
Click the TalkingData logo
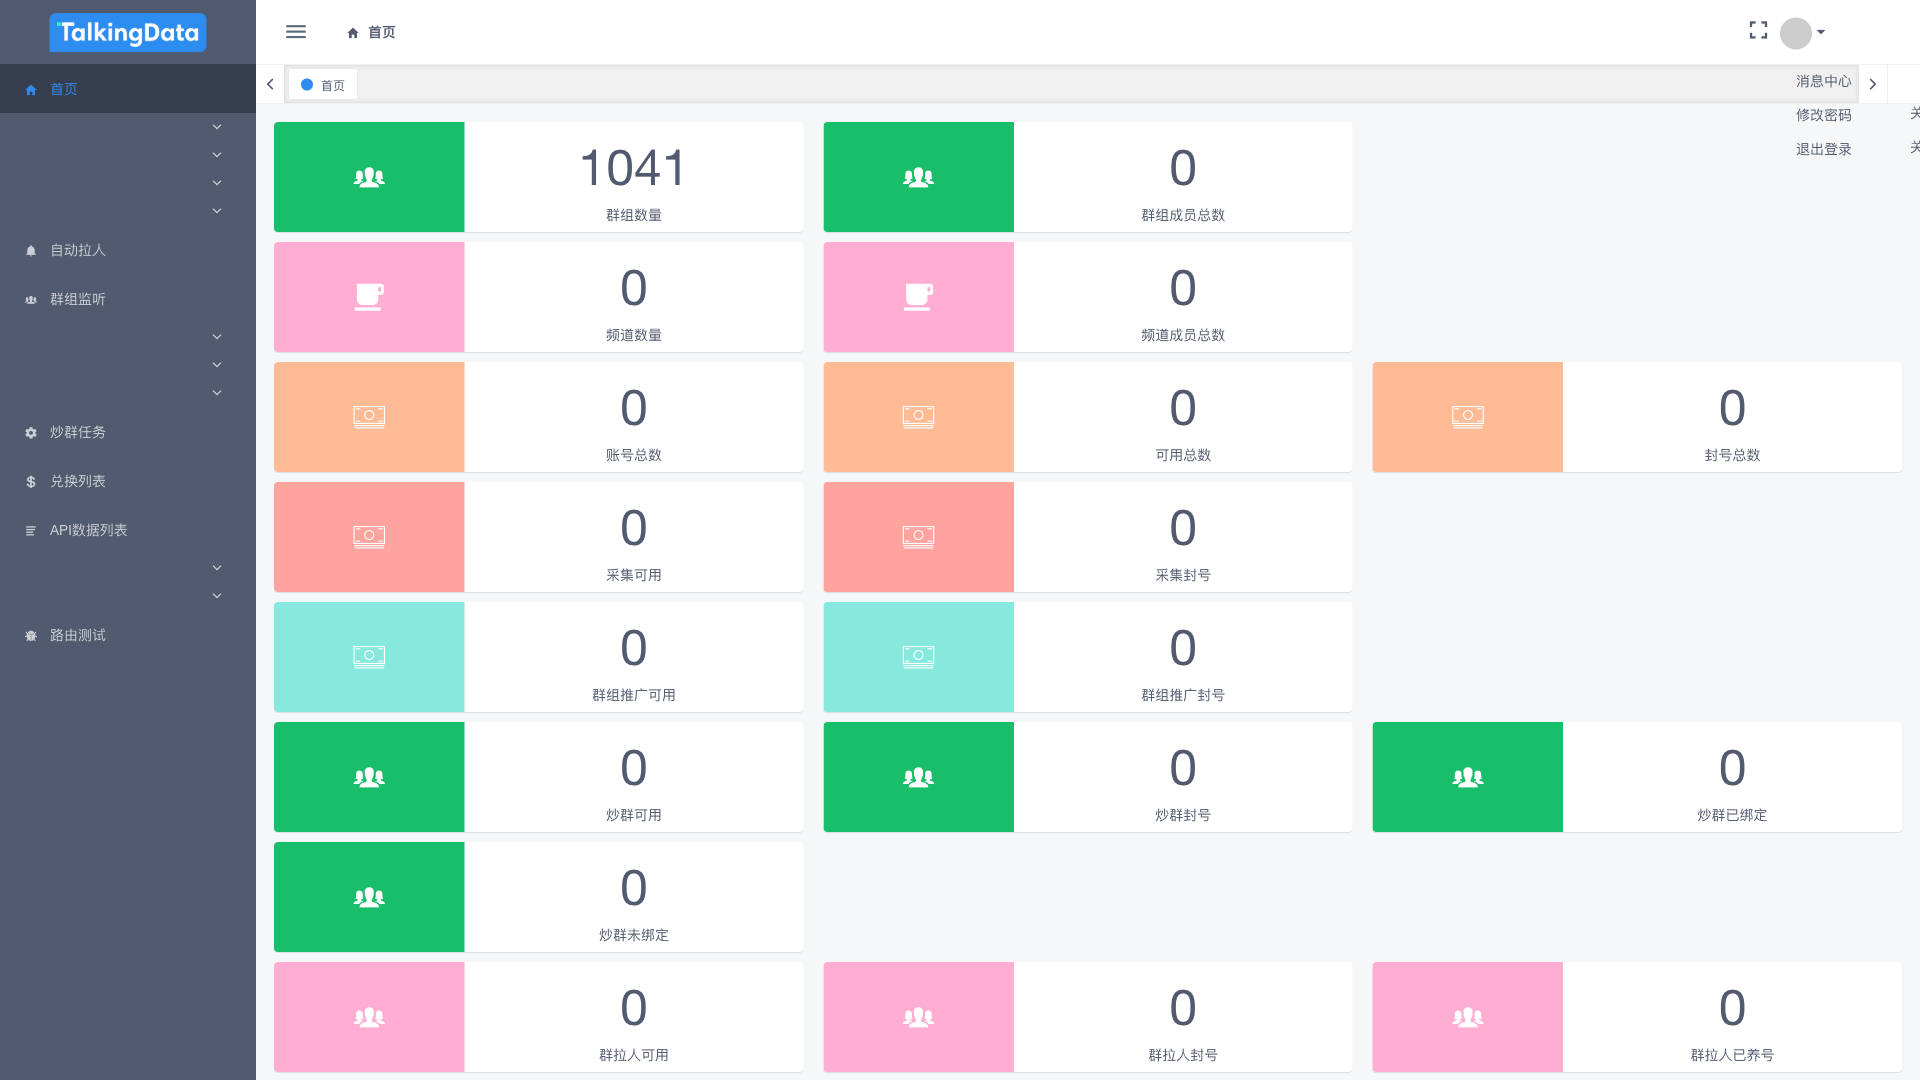128,32
